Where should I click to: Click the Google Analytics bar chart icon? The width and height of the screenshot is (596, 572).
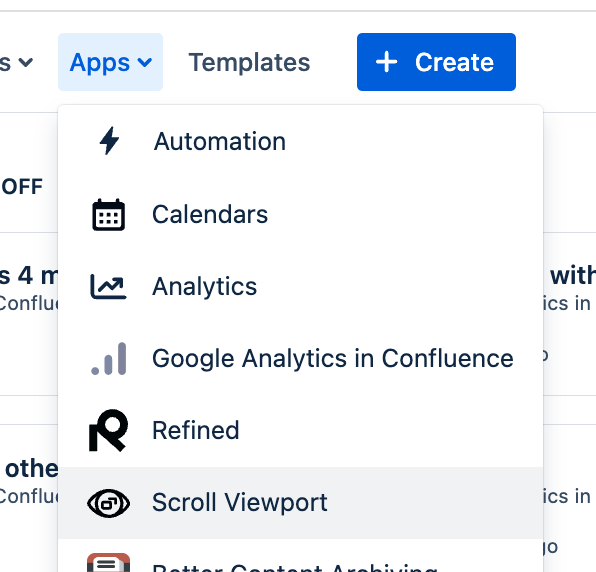point(109,358)
